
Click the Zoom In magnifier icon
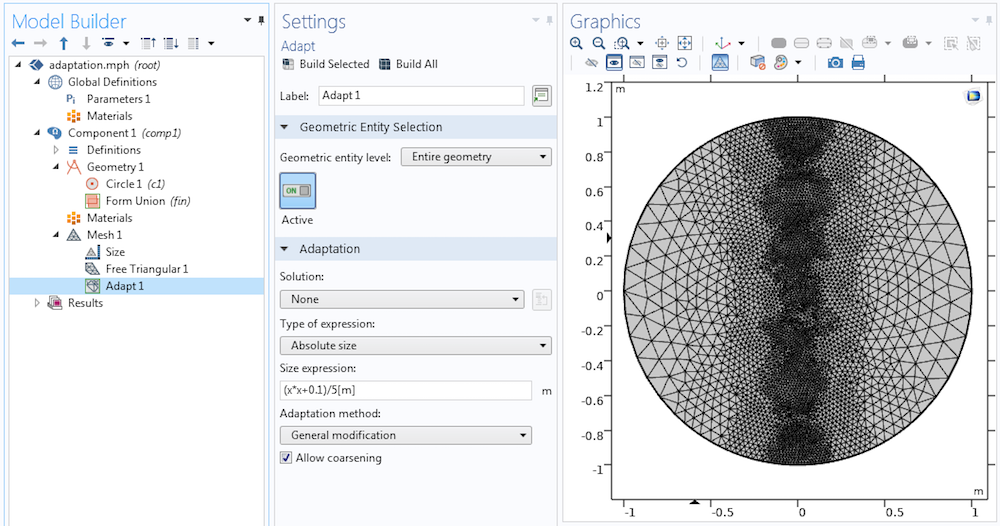(576, 43)
